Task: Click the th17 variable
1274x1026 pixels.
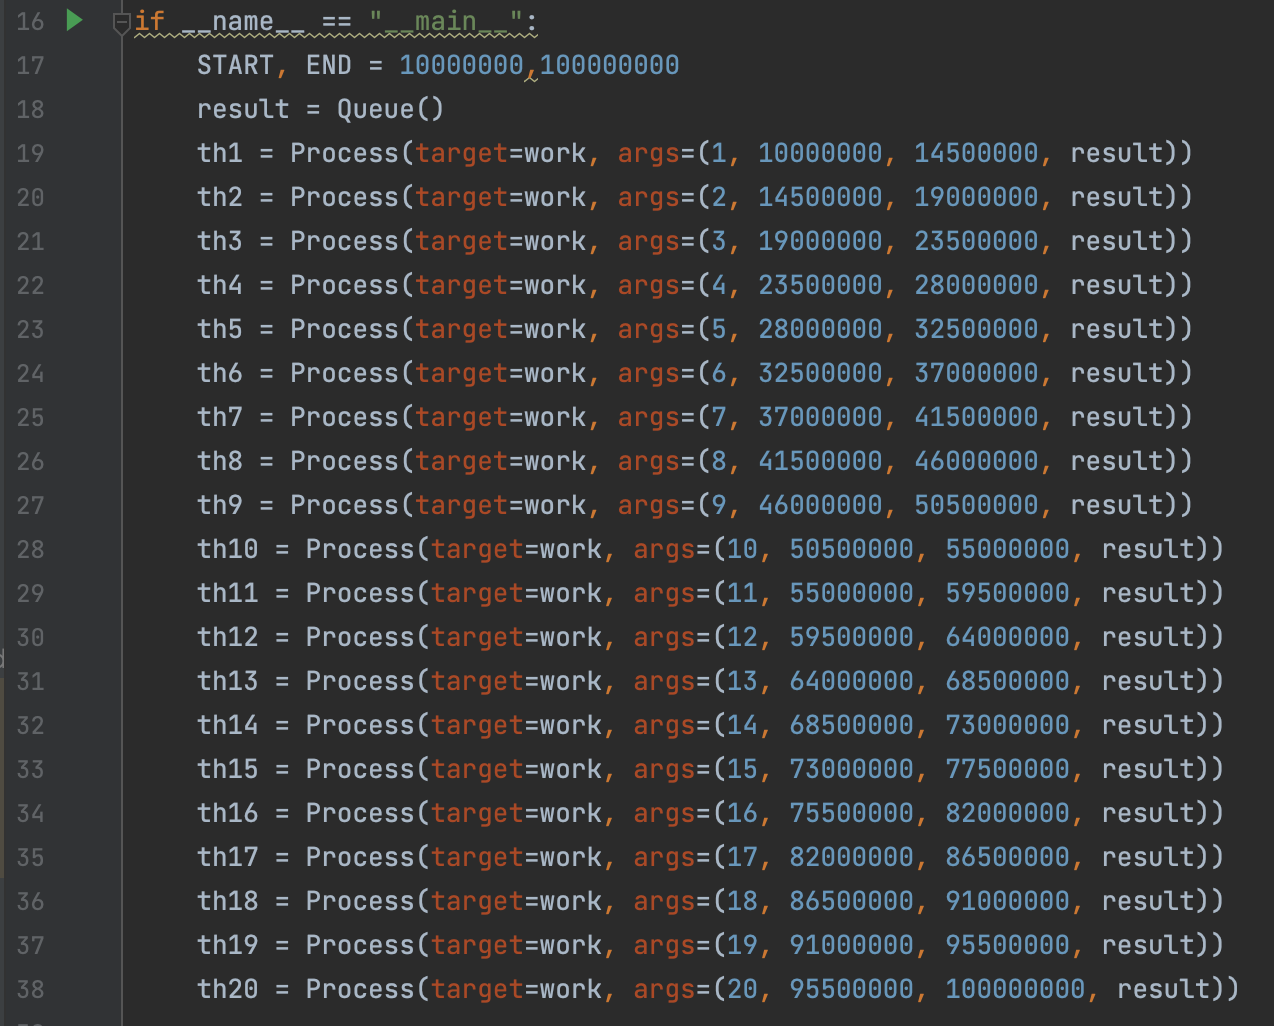Action: click(x=228, y=858)
